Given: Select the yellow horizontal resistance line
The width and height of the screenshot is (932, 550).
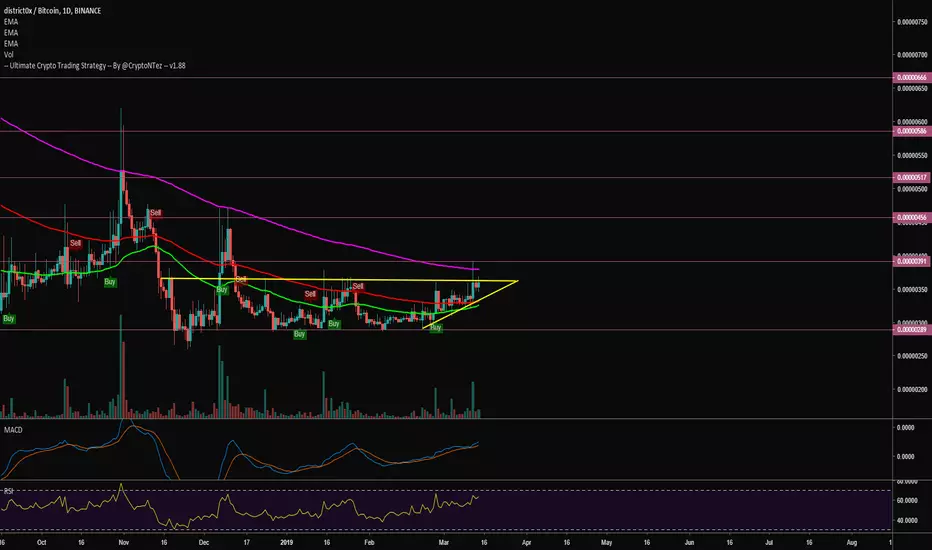Looking at the screenshot, I should [x=339, y=279].
